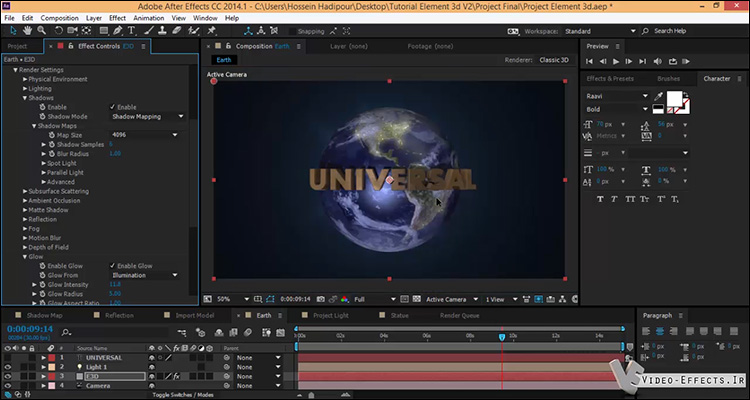750x400 pixels.
Task: Select the Horizontal Type tool
Action: [x=132, y=31]
